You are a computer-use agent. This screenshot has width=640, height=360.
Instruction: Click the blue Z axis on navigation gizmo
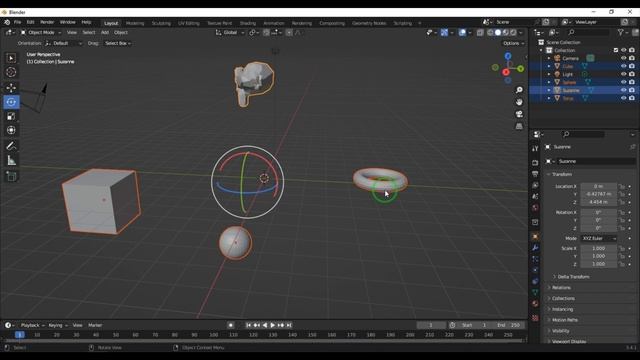tap(508, 56)
